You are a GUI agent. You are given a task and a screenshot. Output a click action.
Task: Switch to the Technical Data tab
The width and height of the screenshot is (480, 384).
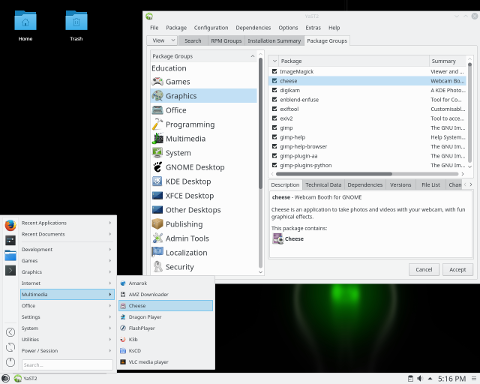(323, 185)
